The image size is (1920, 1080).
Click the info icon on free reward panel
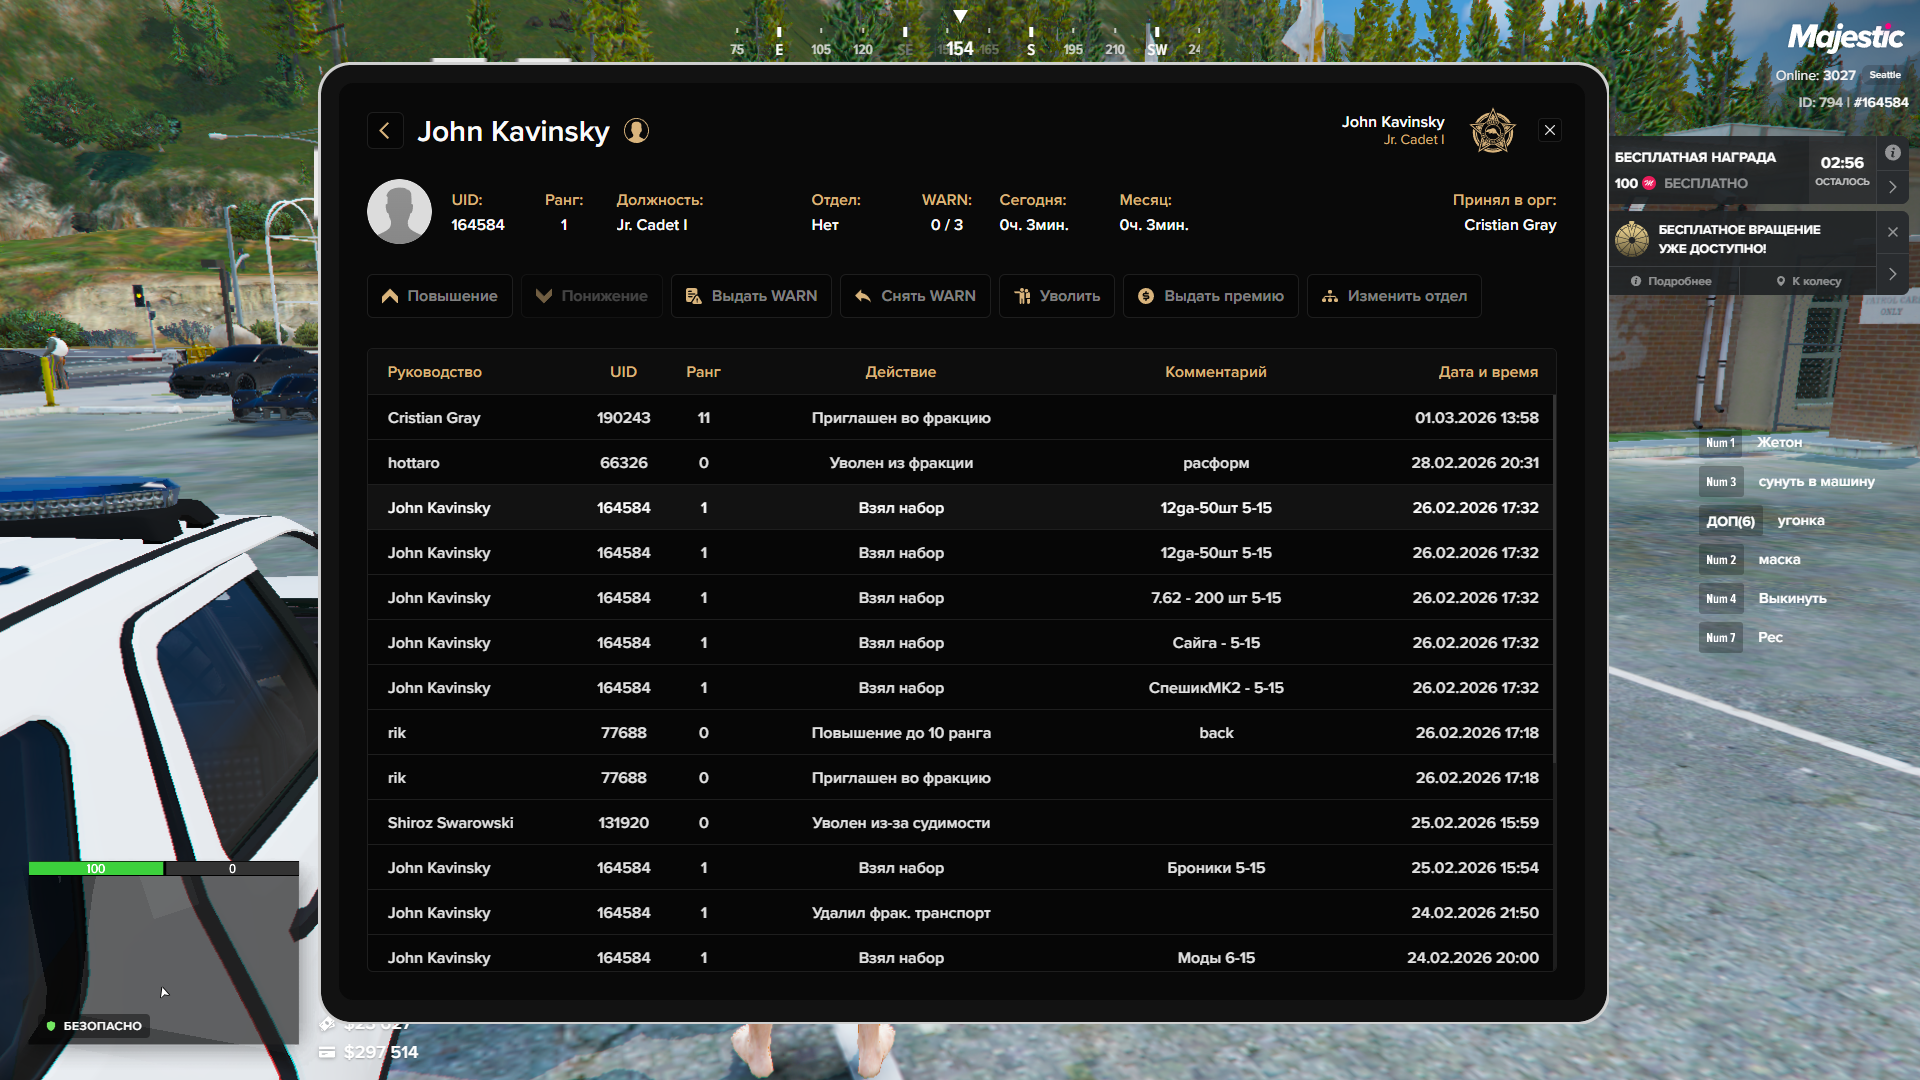pos(1892,153)
